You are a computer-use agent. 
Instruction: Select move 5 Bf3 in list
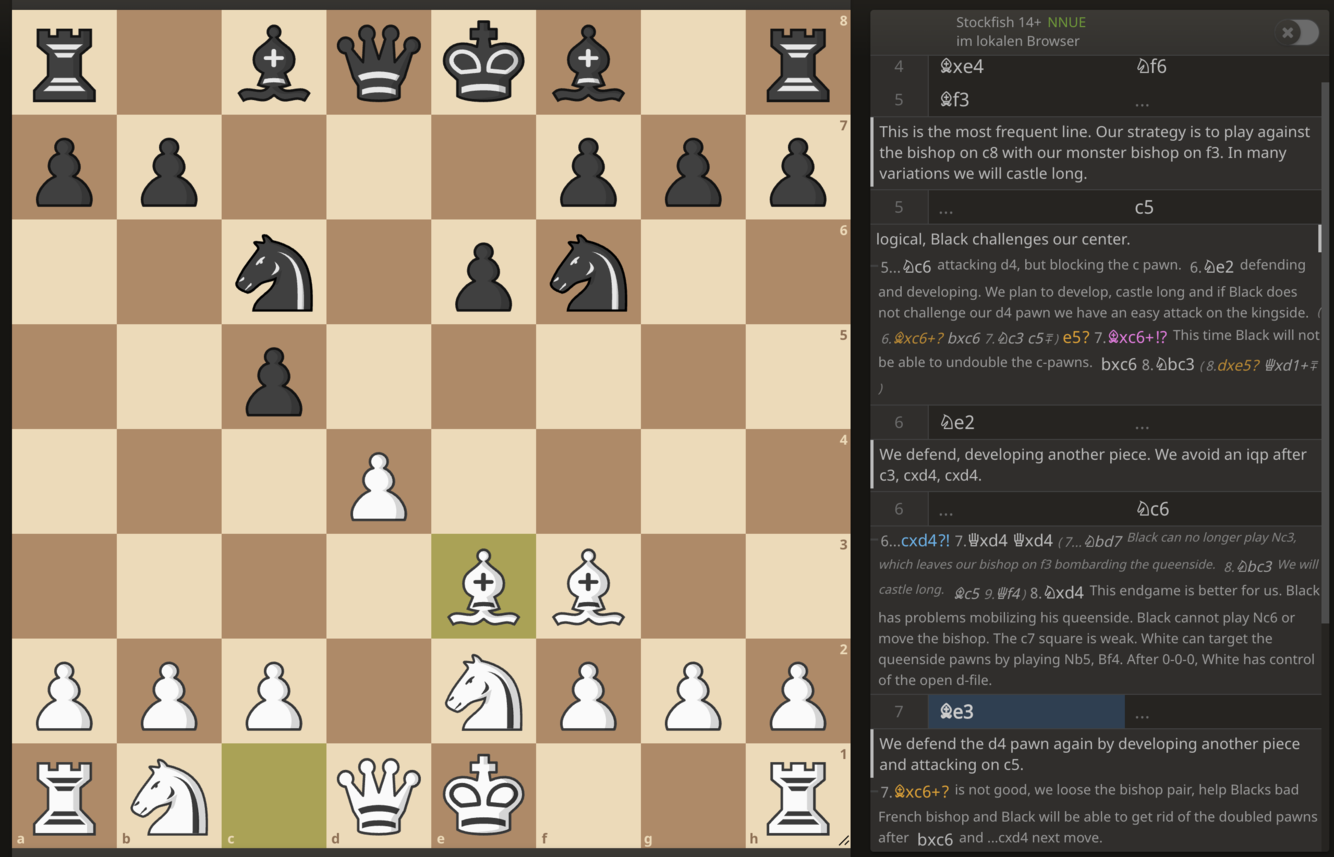1026,100
